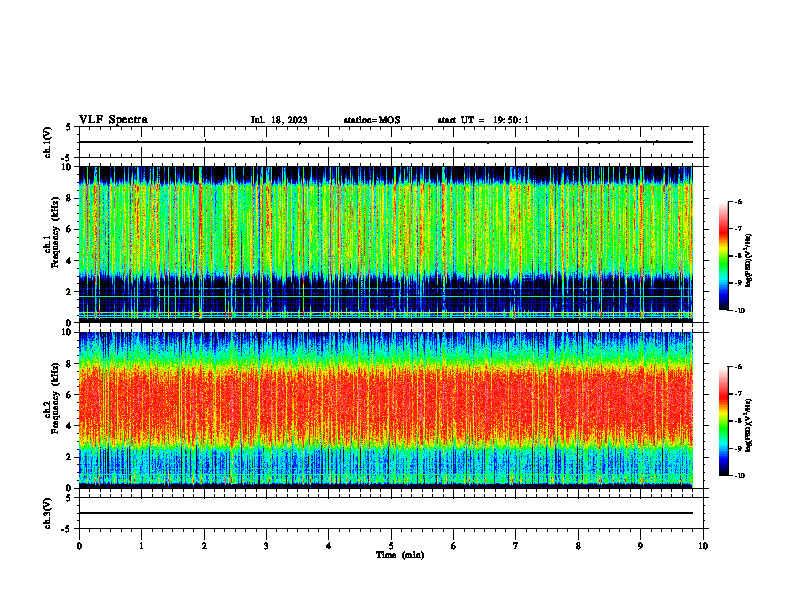The height and width of the screenshot is (612, 792).
Task: Click the time axis tick label "2"
Action: tap(204, 546)
